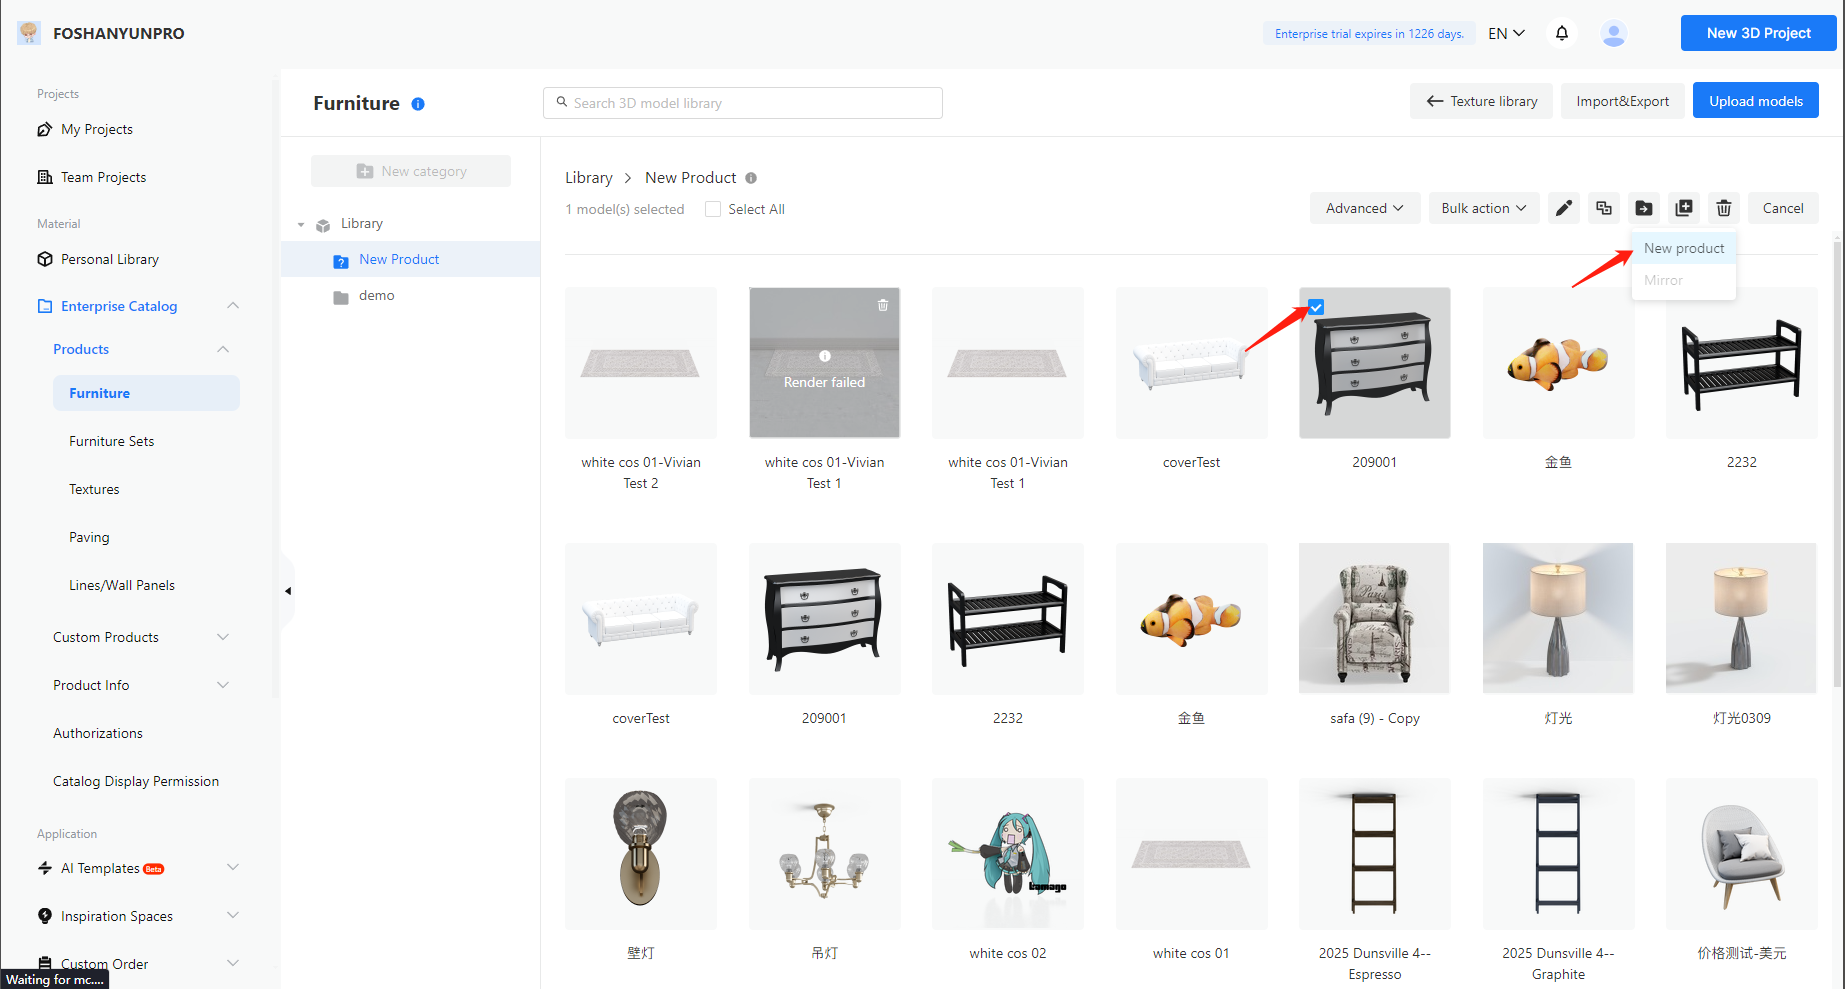This screenshot has height=989, width=1845.
Task: Click the Inspiration Spaces bulb icon
Action: tap(45, 916)
